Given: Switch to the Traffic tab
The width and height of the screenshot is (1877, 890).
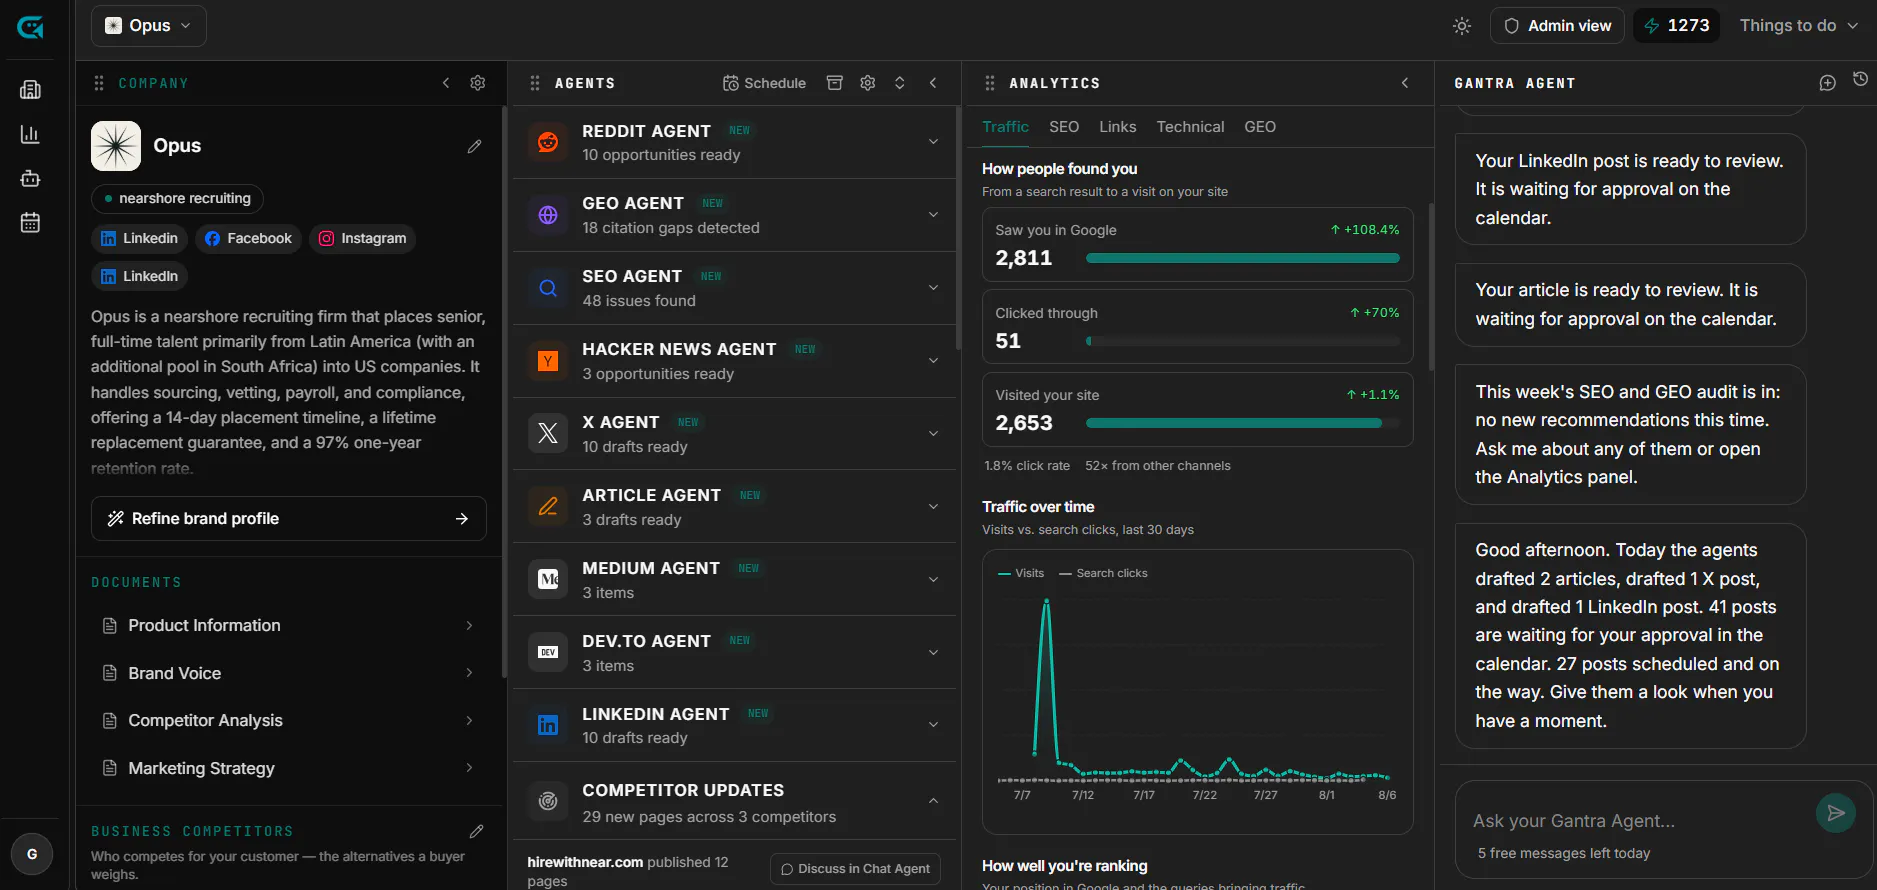Looking at the screenshot, I should (1005, 127).
